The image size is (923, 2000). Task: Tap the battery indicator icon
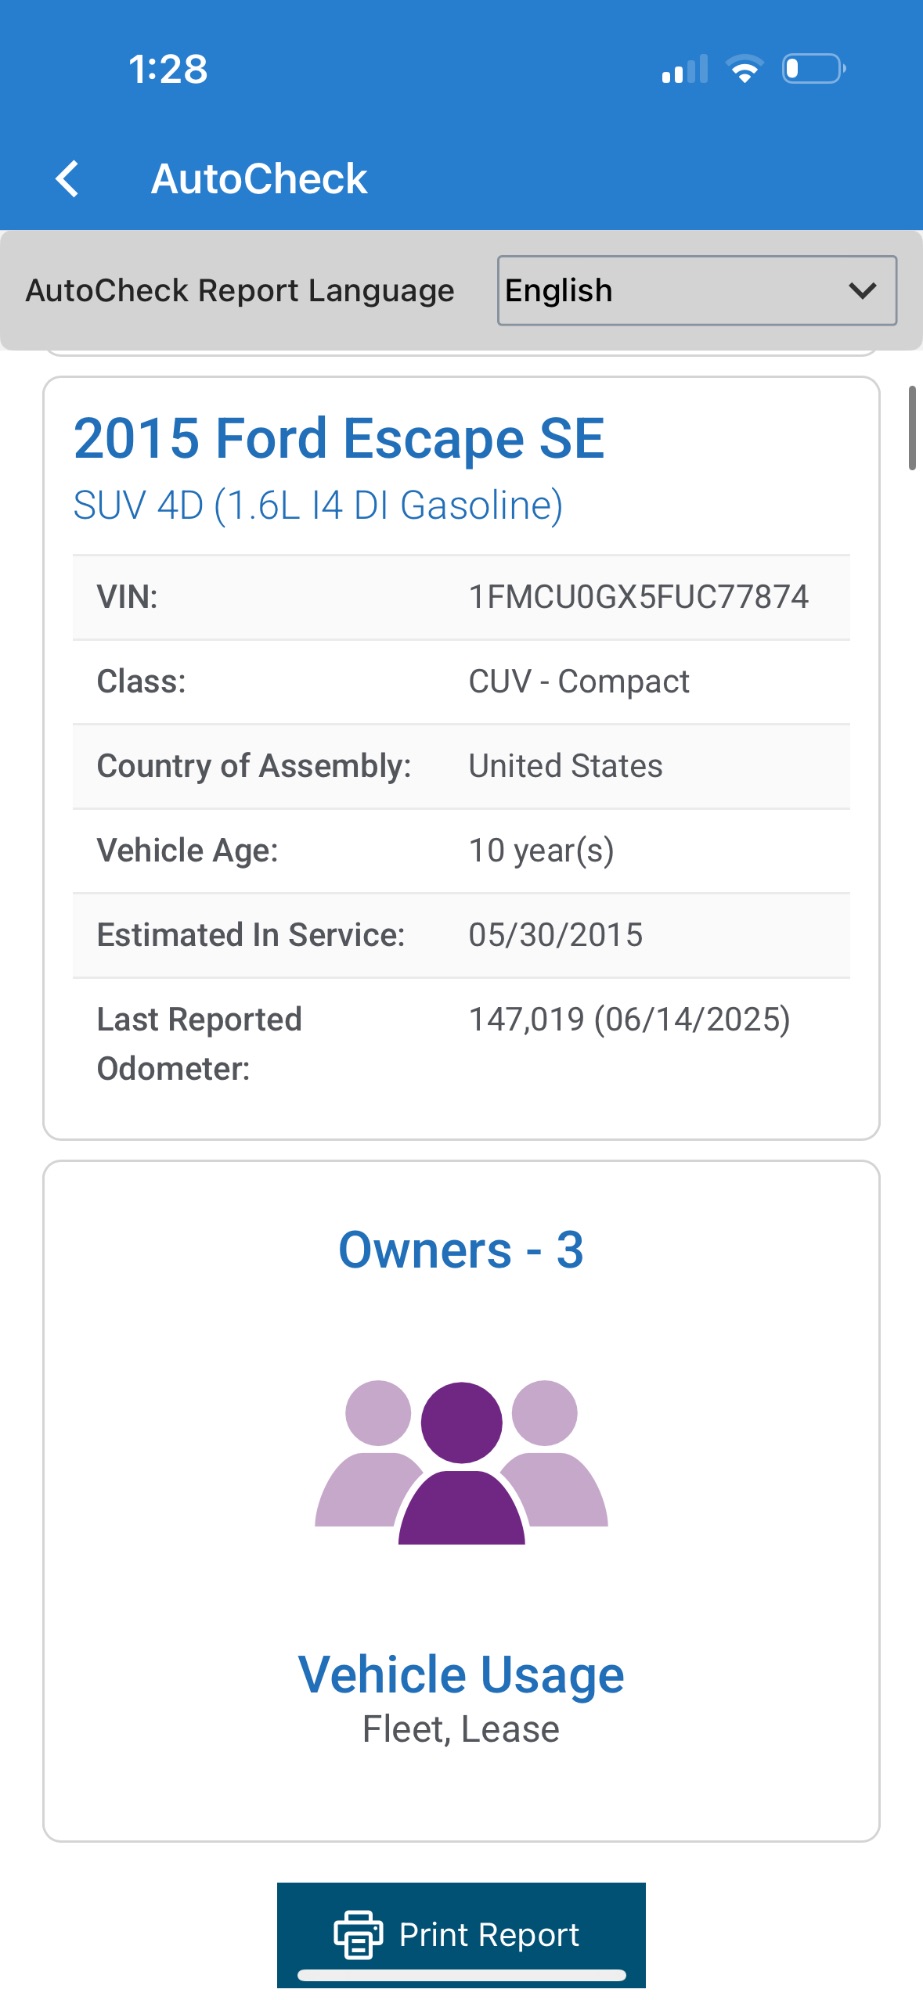click(x=813, y=69)
